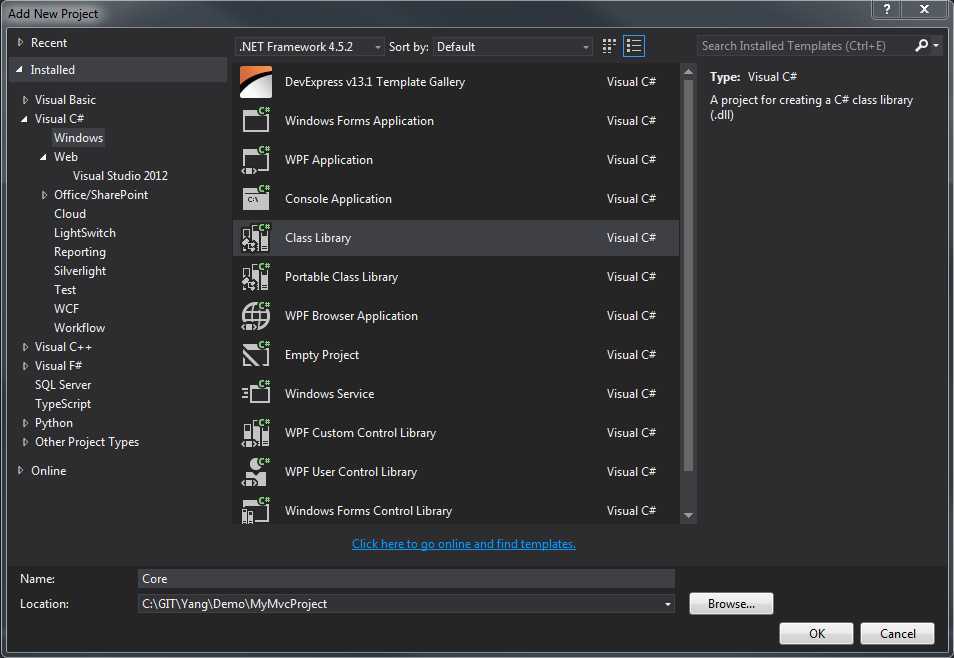
Task: Select the Empty Project row text
Action: pyautogui.click(x=322, y=355)
